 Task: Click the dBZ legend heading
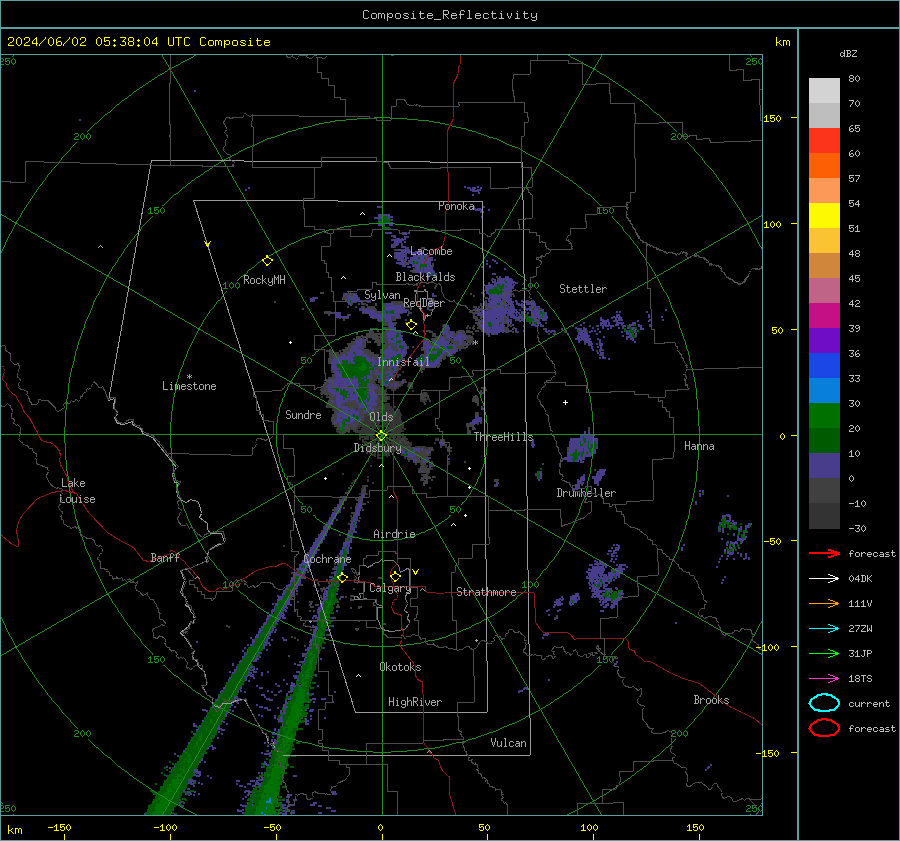pos(848,54)
